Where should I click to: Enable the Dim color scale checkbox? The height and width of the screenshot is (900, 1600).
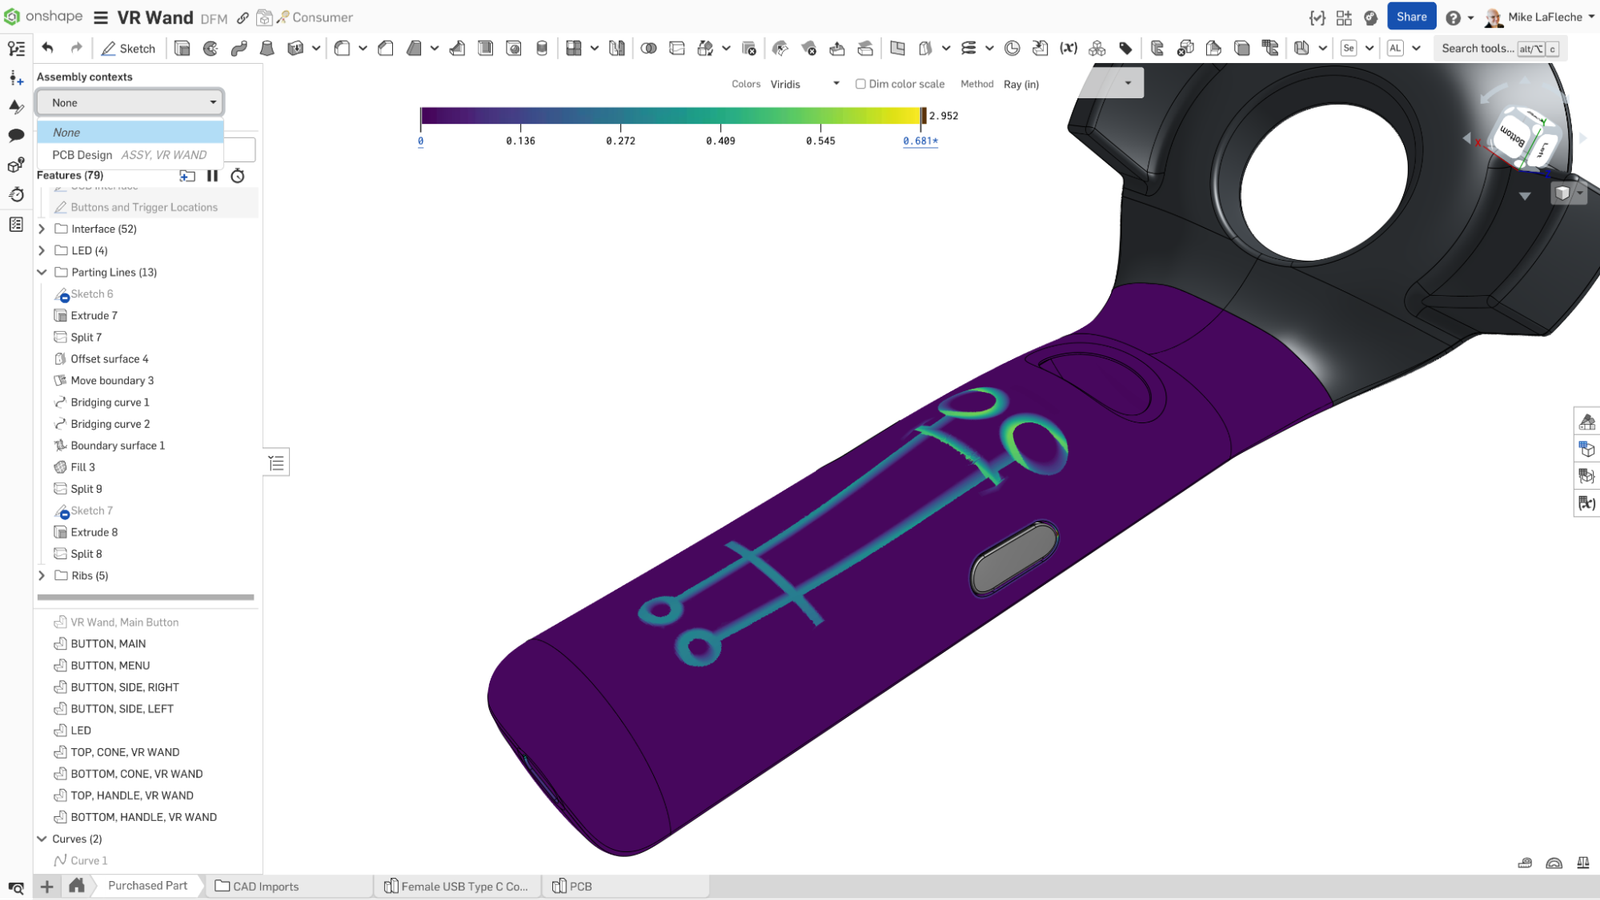pos(860,83)
